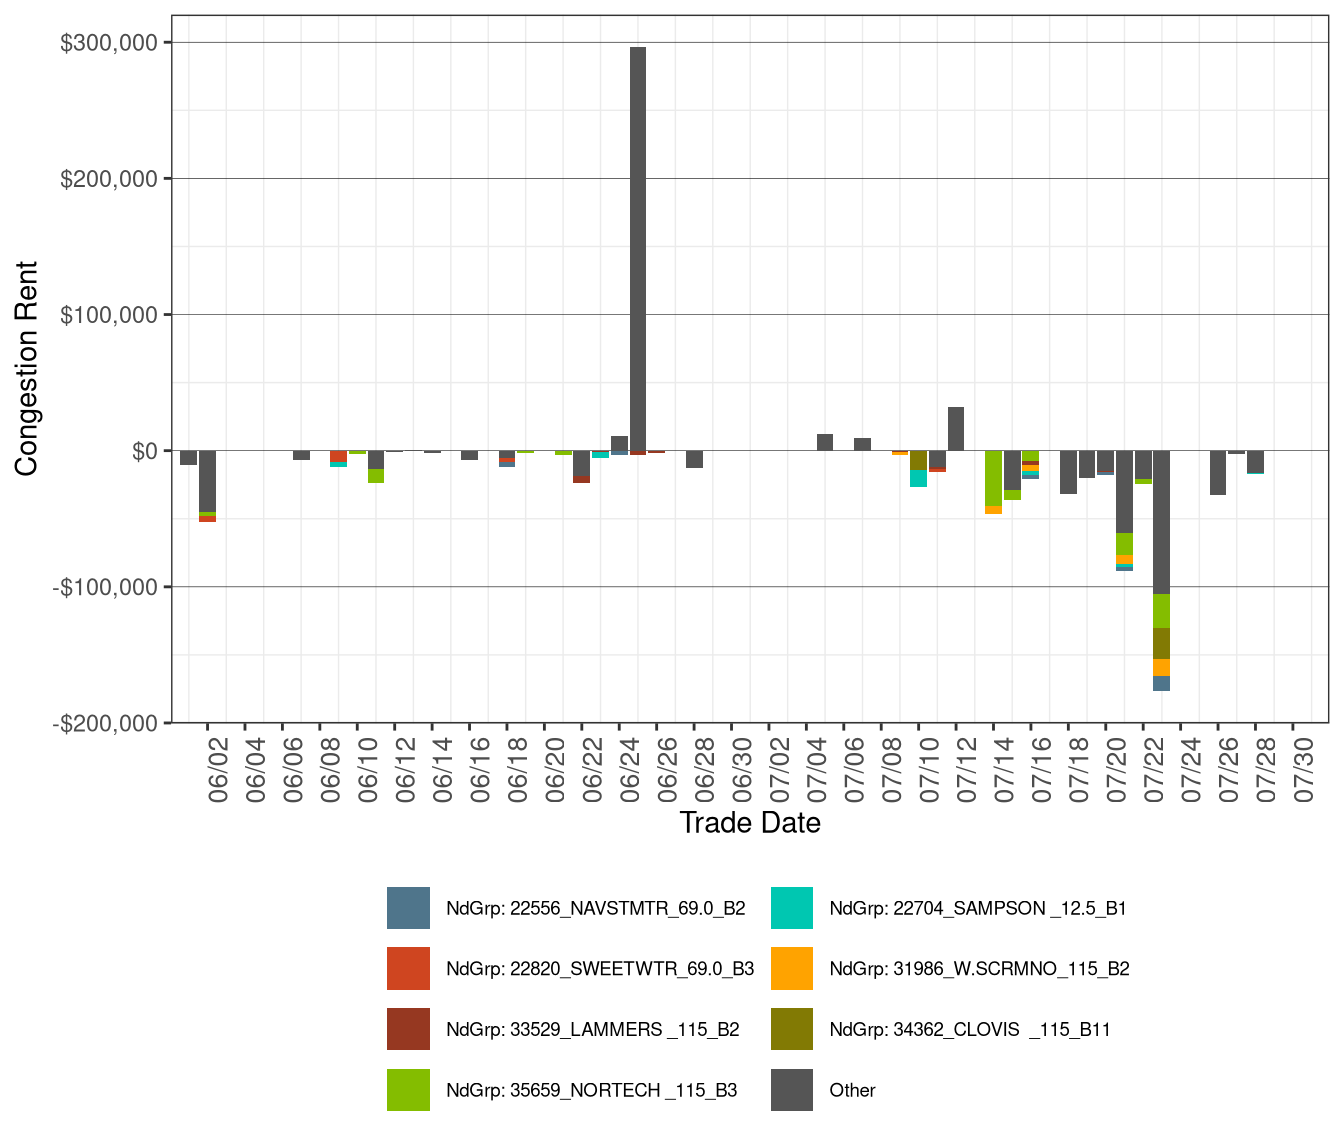
Task: Click the 06/14 x-axis date label
Action: (443, 769)
